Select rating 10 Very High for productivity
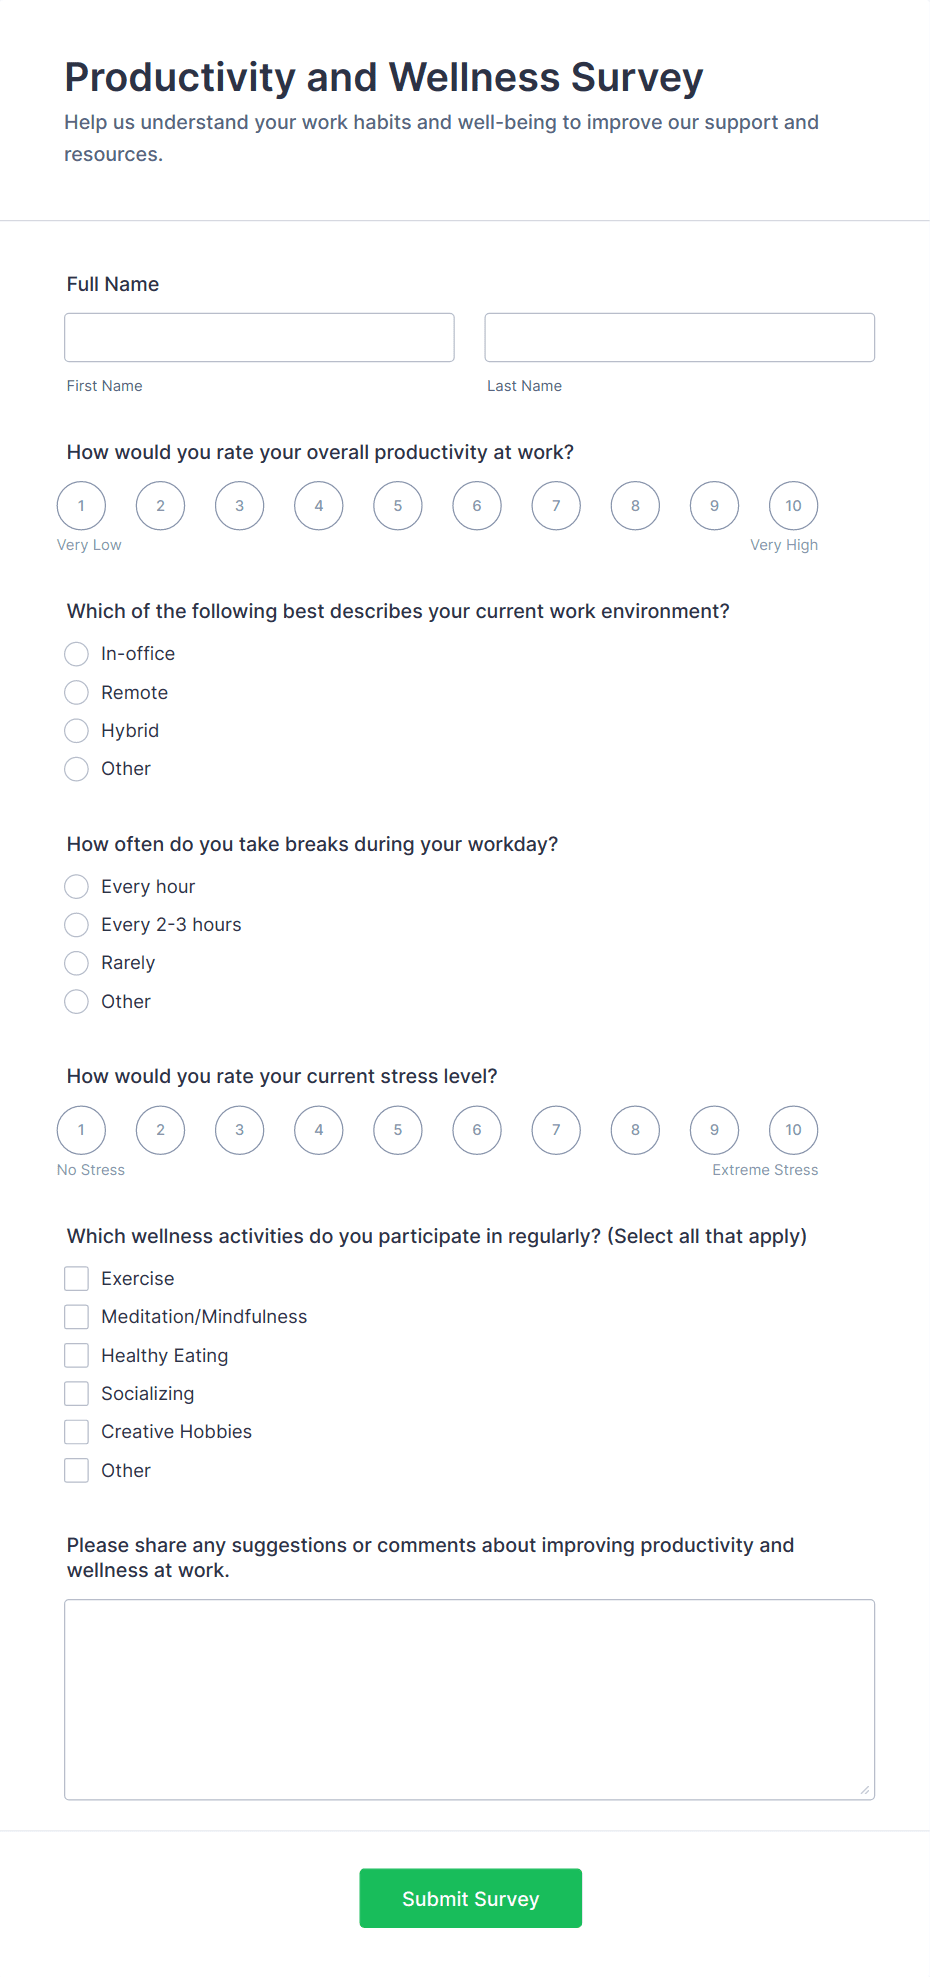The height and width of the screenshot is (1977, 930). pyautogui.click(x=792, y=506)
